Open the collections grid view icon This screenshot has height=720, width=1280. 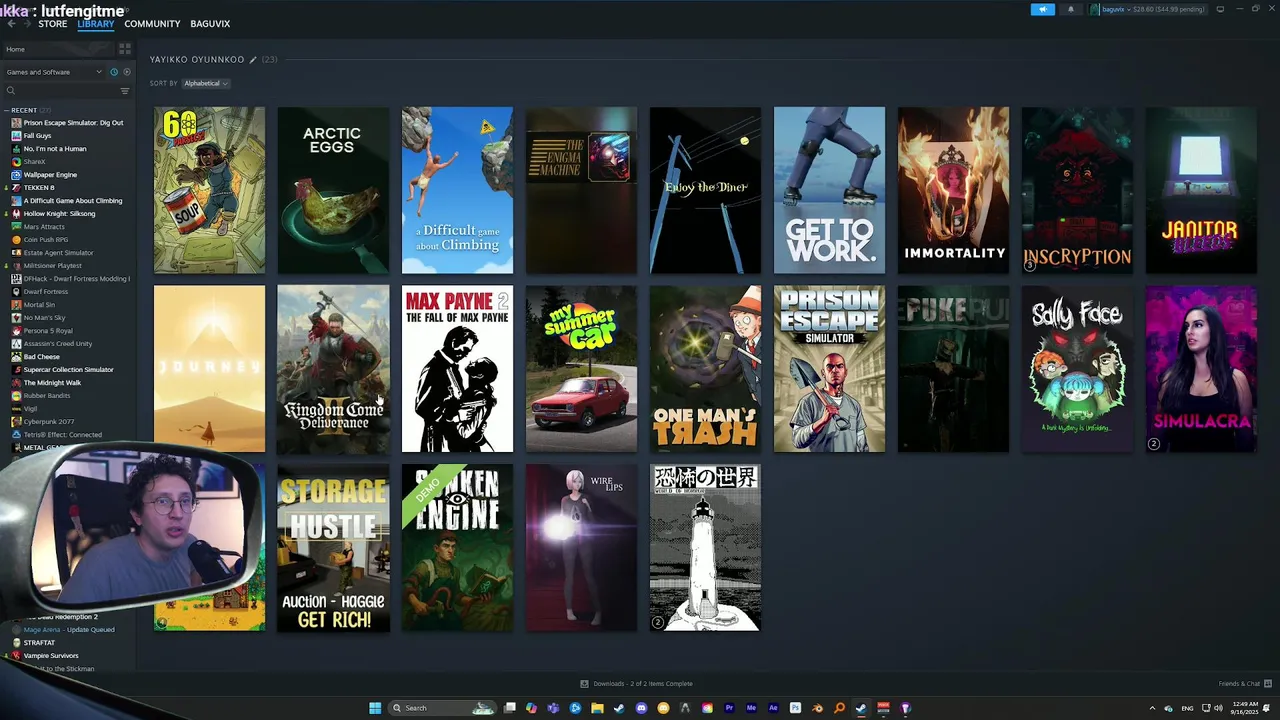(125, 48)
